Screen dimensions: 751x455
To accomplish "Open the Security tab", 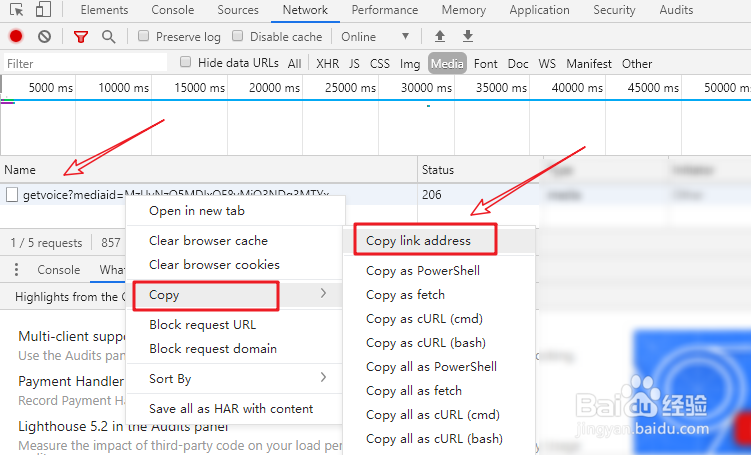I will [x=614, y=10].
